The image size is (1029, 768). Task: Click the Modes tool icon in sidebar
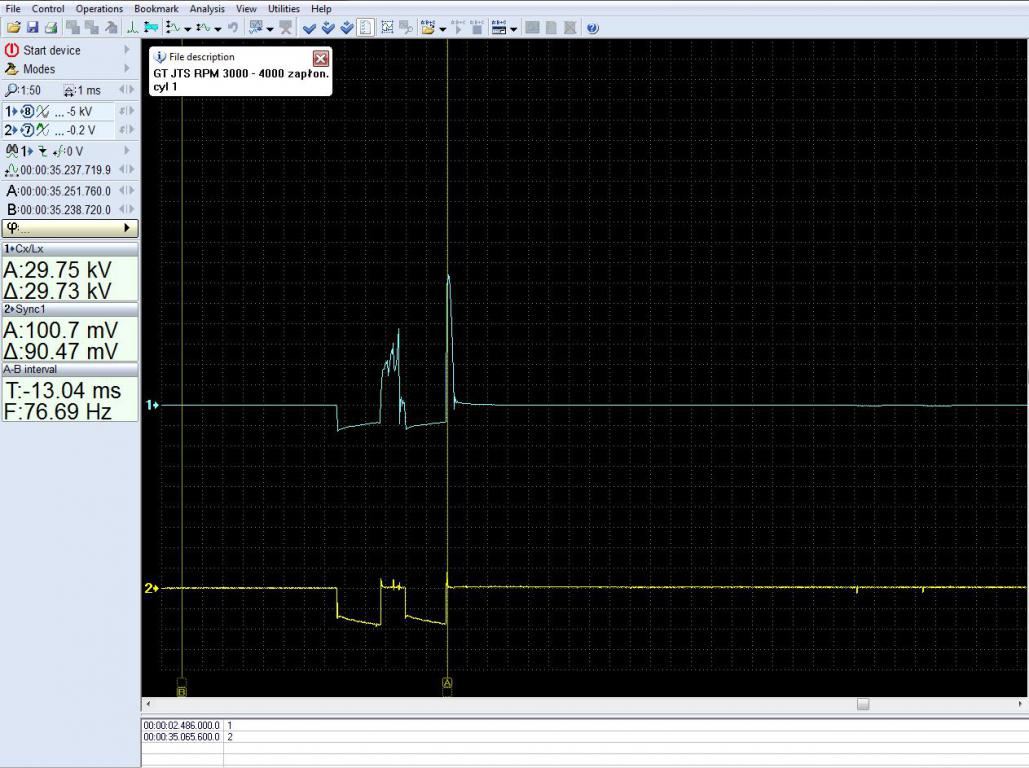(x=11, y=69)
